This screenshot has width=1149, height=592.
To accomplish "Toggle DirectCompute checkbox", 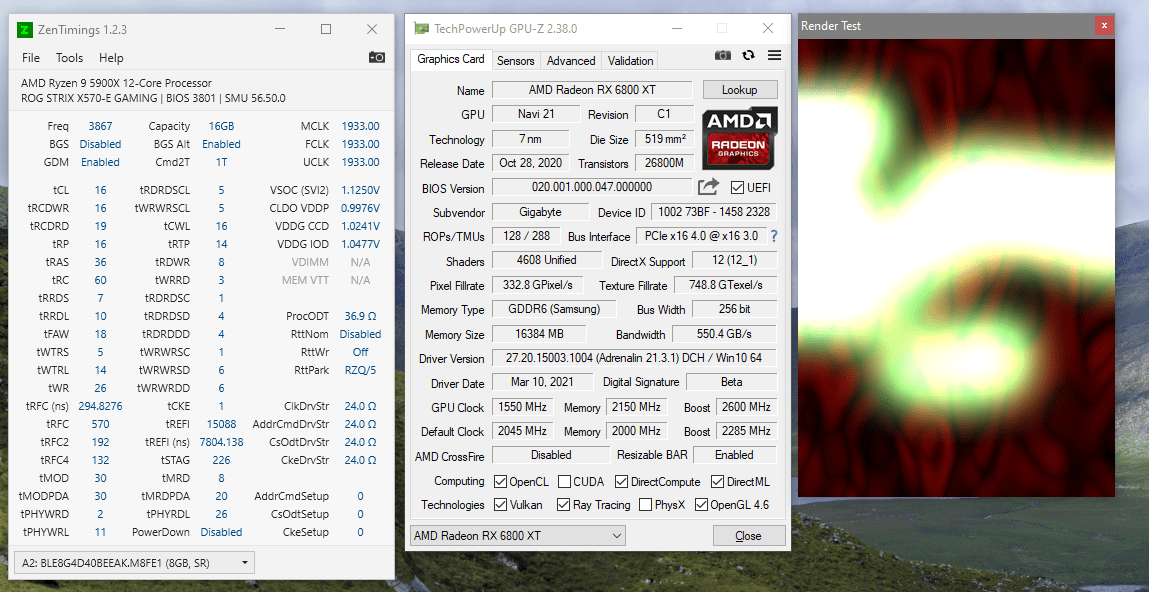I will [x=621, y=481].
